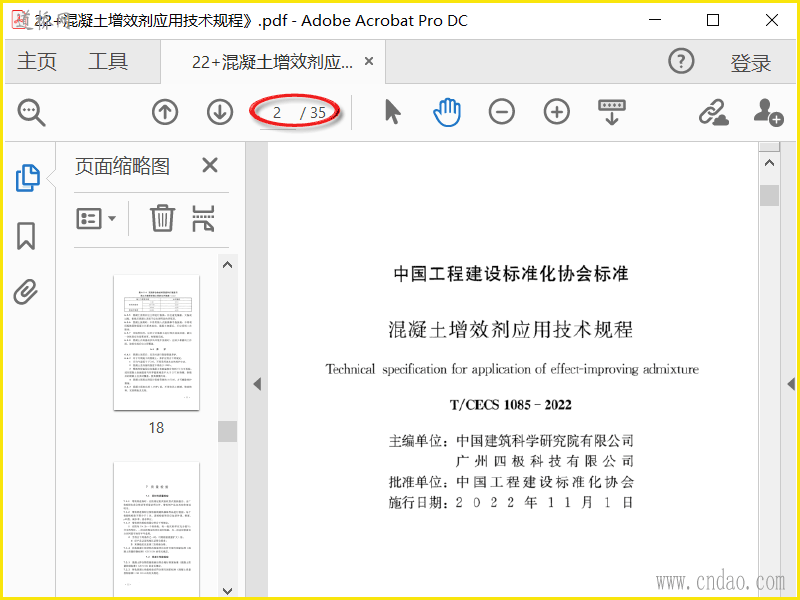Switch to the 工具 tab
800x600 pixels.
click(x=108, y=61)
